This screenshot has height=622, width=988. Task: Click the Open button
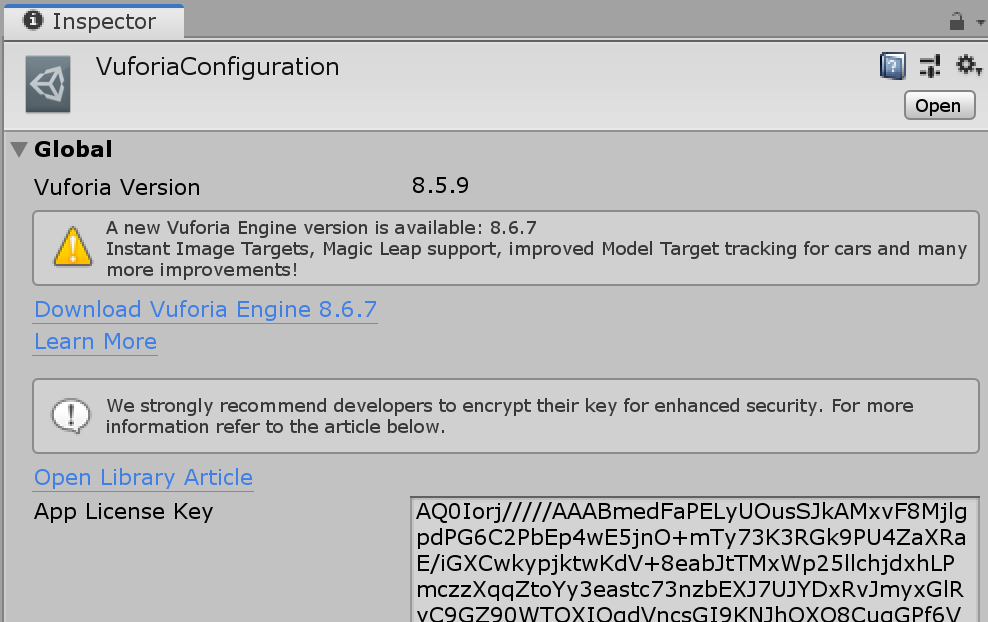pos(939,105)
